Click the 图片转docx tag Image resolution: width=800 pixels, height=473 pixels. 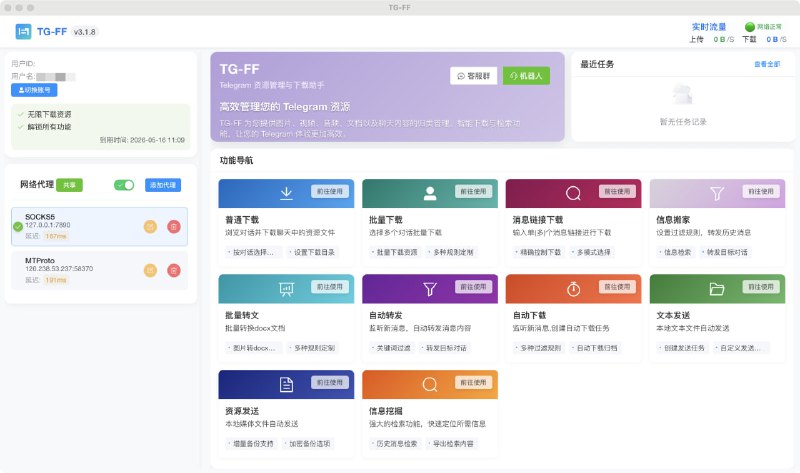pyautogui.click(x=253, y=348)
